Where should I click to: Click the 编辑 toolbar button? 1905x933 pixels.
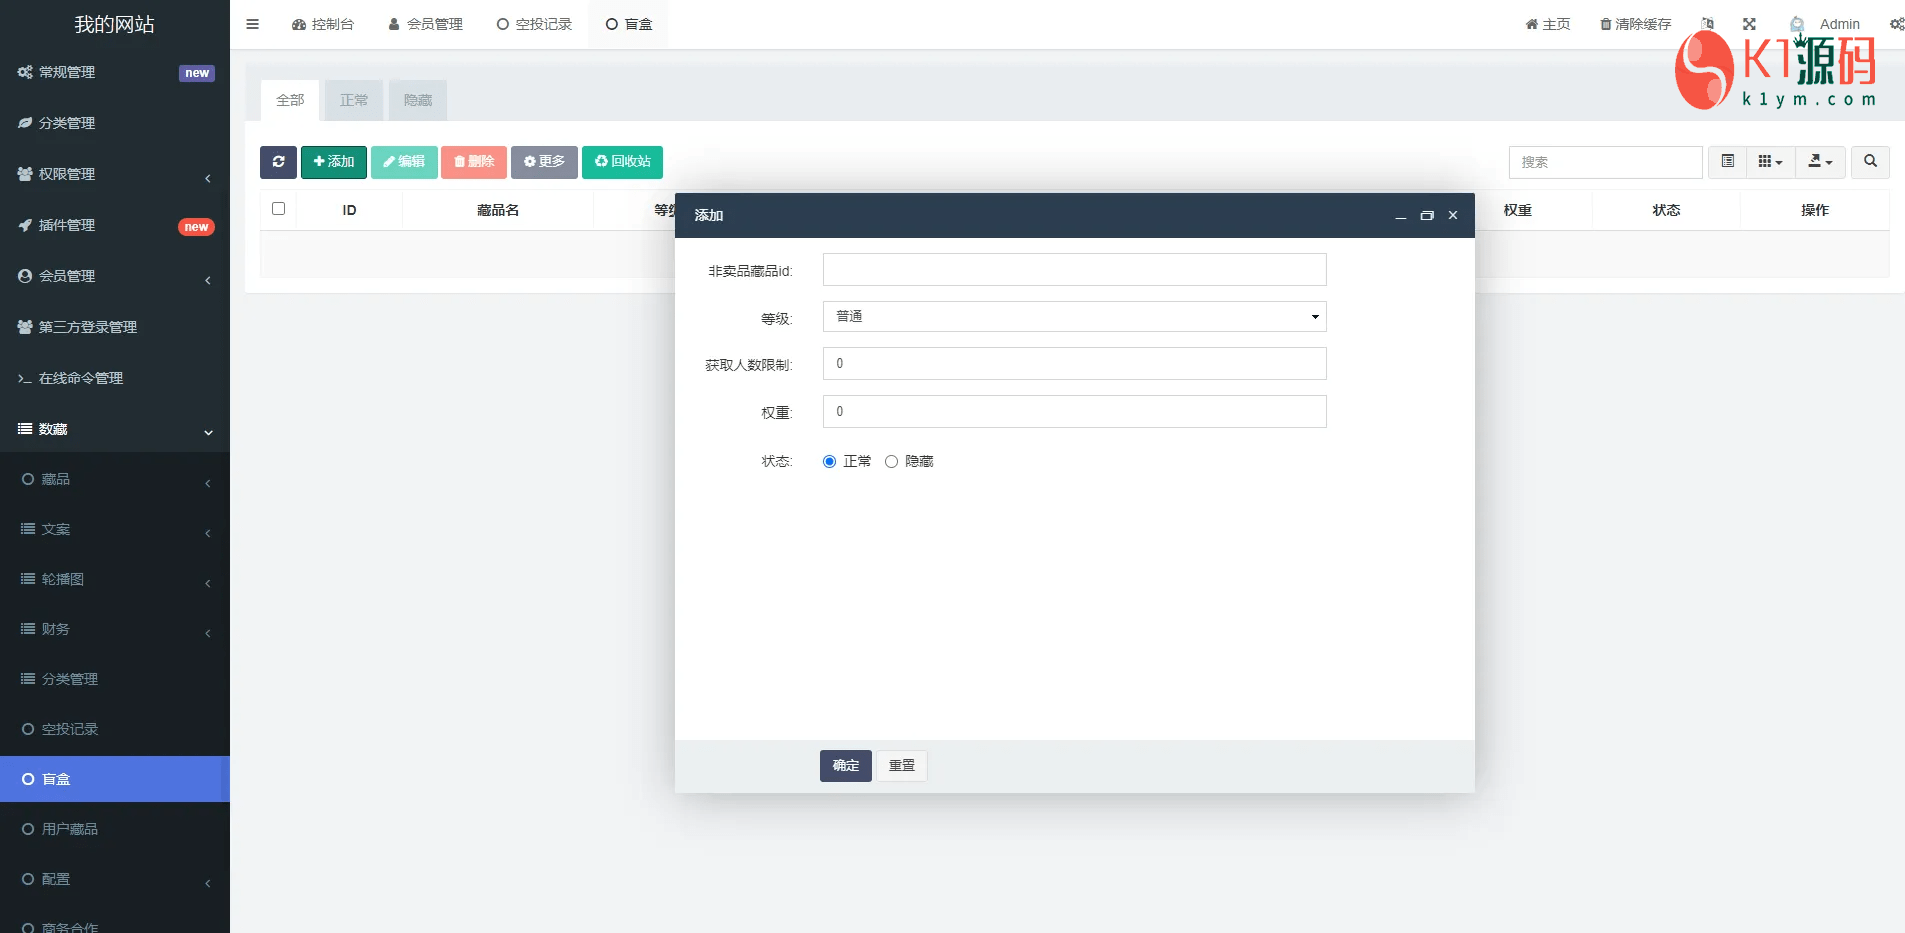[404, 162]
